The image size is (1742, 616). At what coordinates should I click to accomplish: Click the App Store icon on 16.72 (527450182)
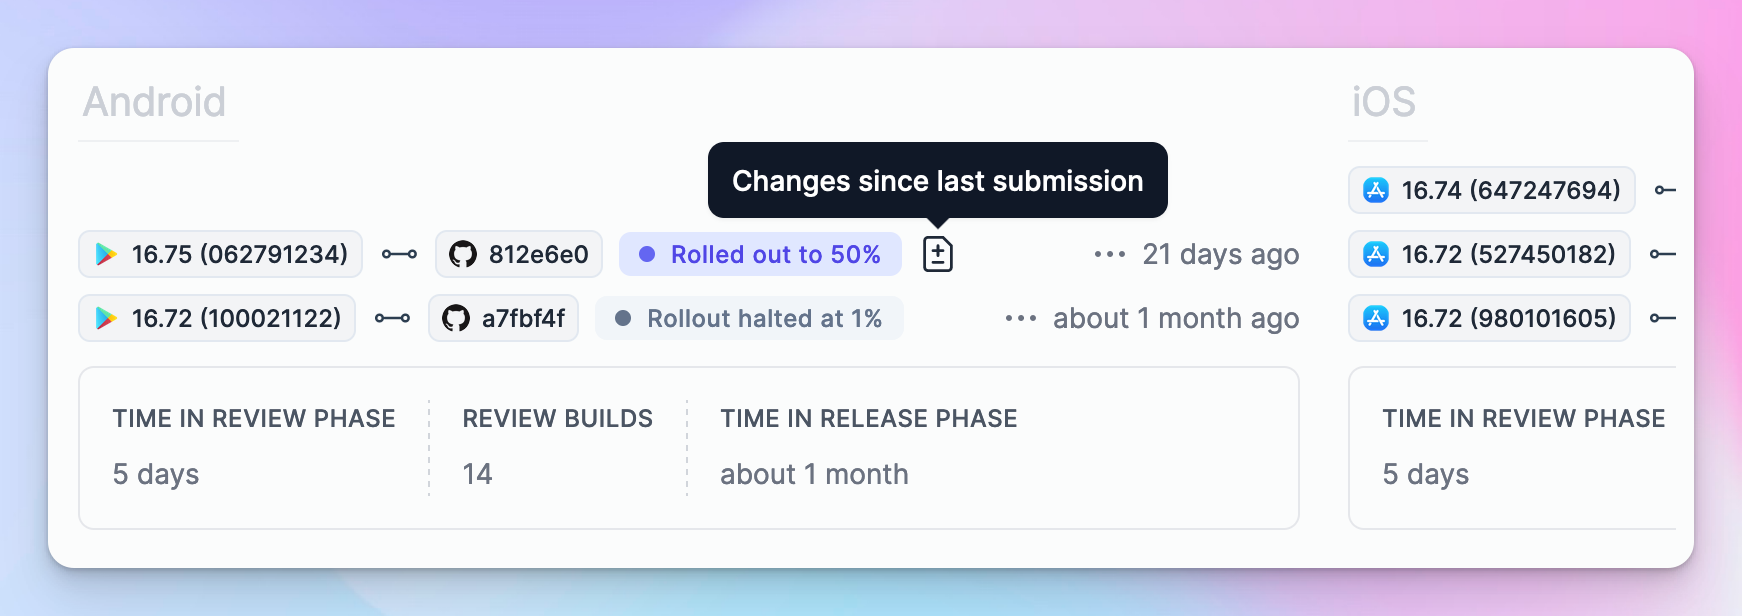[1376, 254]
